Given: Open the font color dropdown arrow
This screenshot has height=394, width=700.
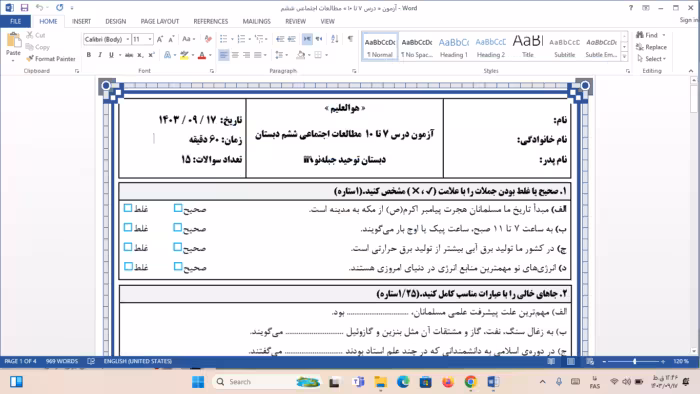Looking at the screenshot, I should (210, 55).
